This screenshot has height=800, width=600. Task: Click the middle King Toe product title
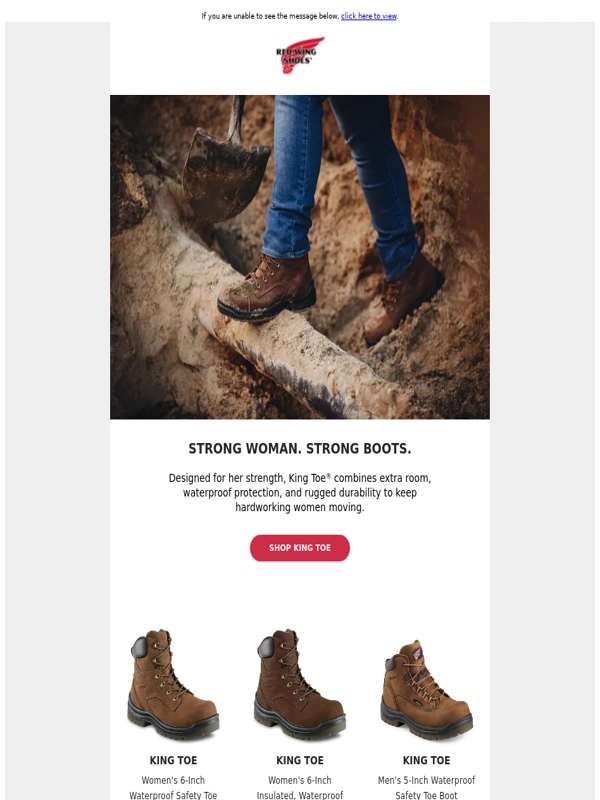point(300,760)
